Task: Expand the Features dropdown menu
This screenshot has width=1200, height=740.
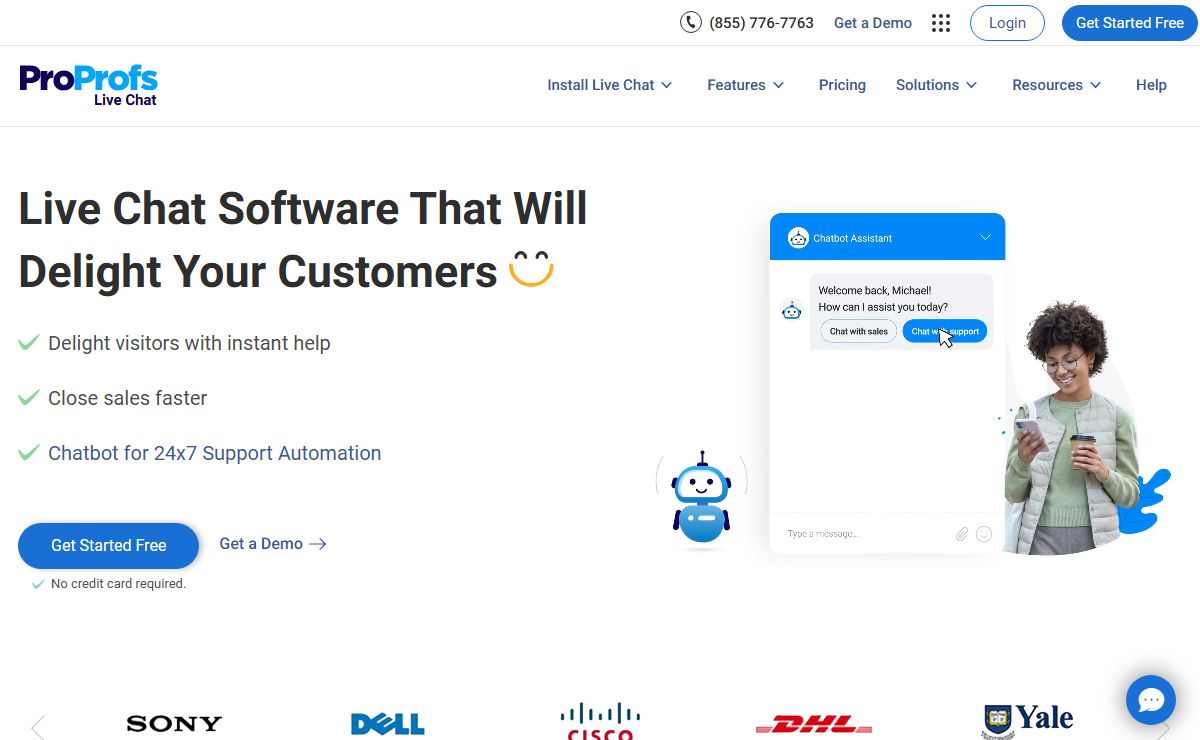Action: [x=745, y=85]
